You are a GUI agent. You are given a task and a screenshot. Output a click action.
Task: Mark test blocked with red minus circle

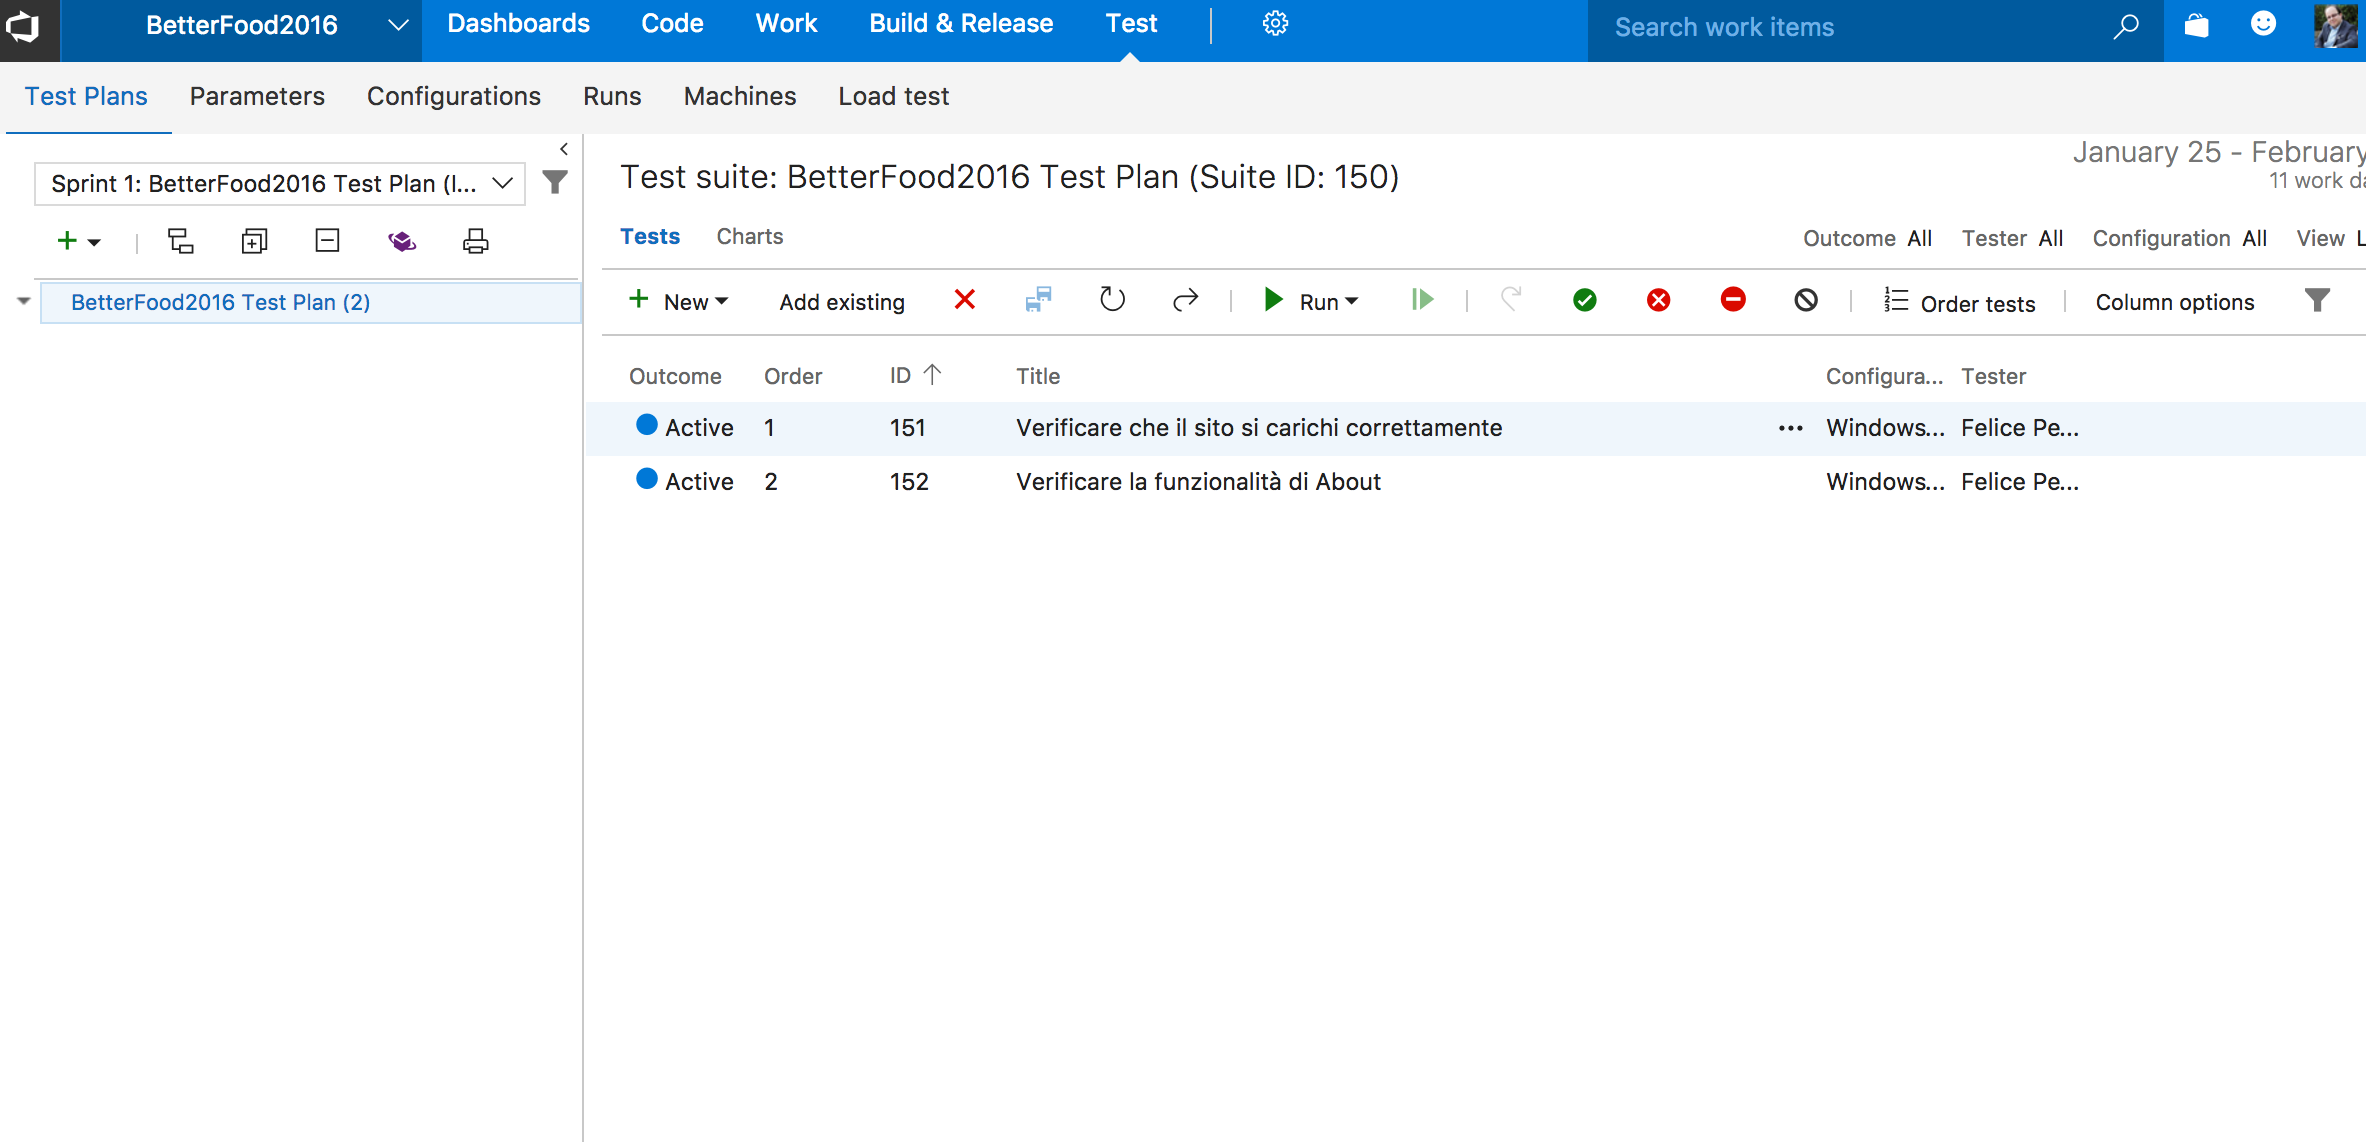[x=1733, y=299]
